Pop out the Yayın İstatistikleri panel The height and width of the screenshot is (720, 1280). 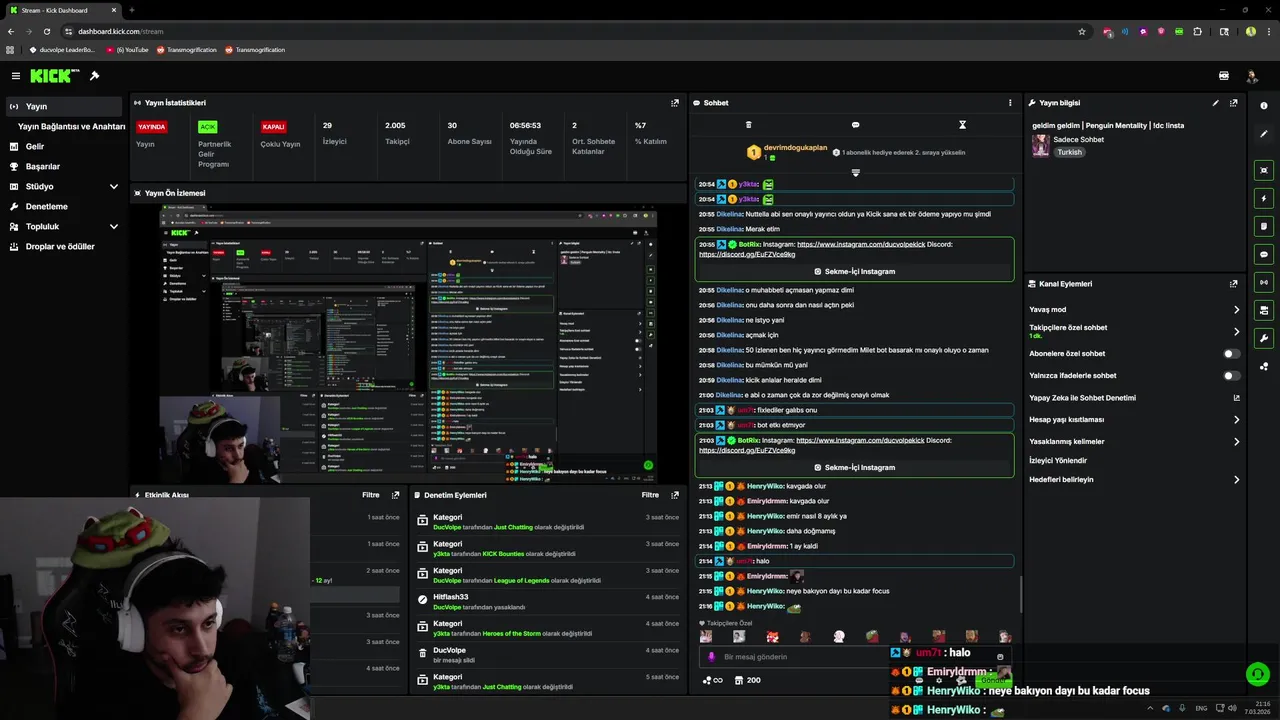click(x=675, y=103)
